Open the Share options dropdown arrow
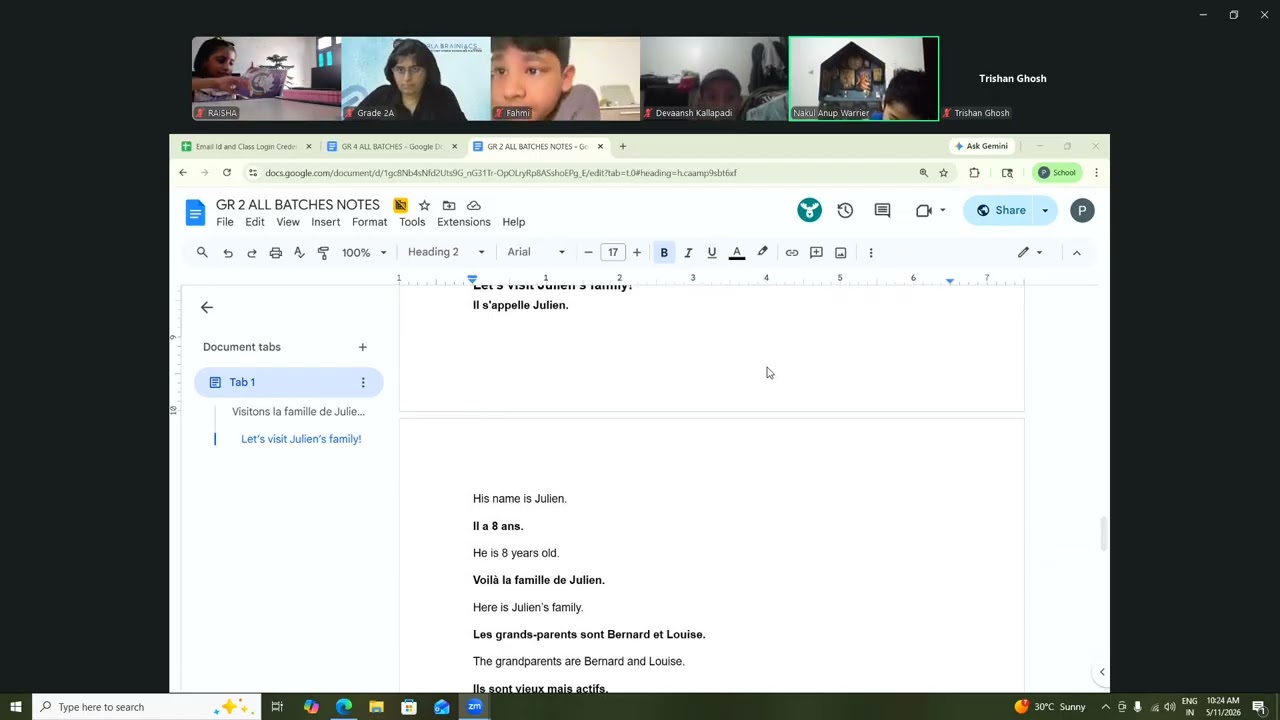The height and width of the screenshot is (720, 1280). point(1045,210)
